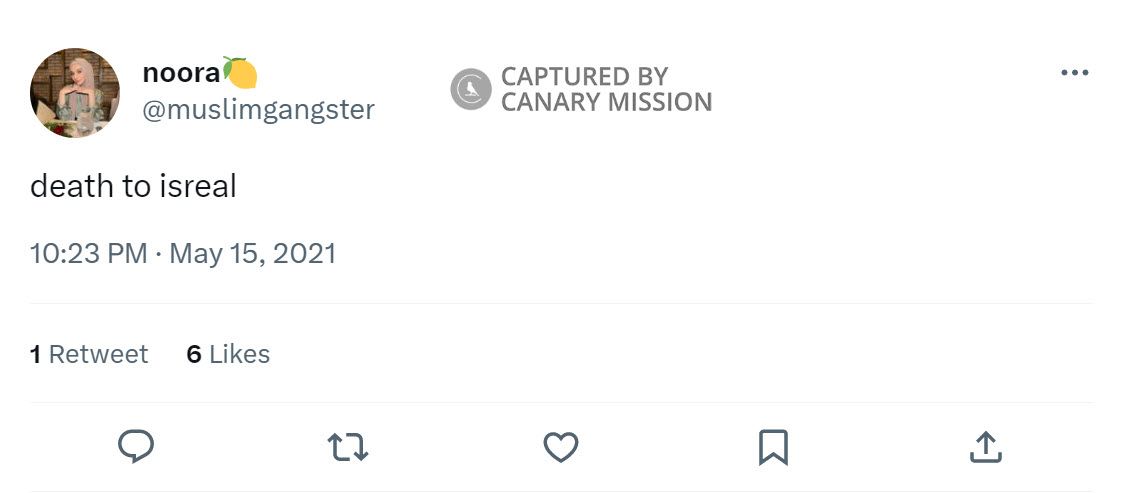
Task: Bookmark this tweet using the bookmark icon
Action: point(773,447)
